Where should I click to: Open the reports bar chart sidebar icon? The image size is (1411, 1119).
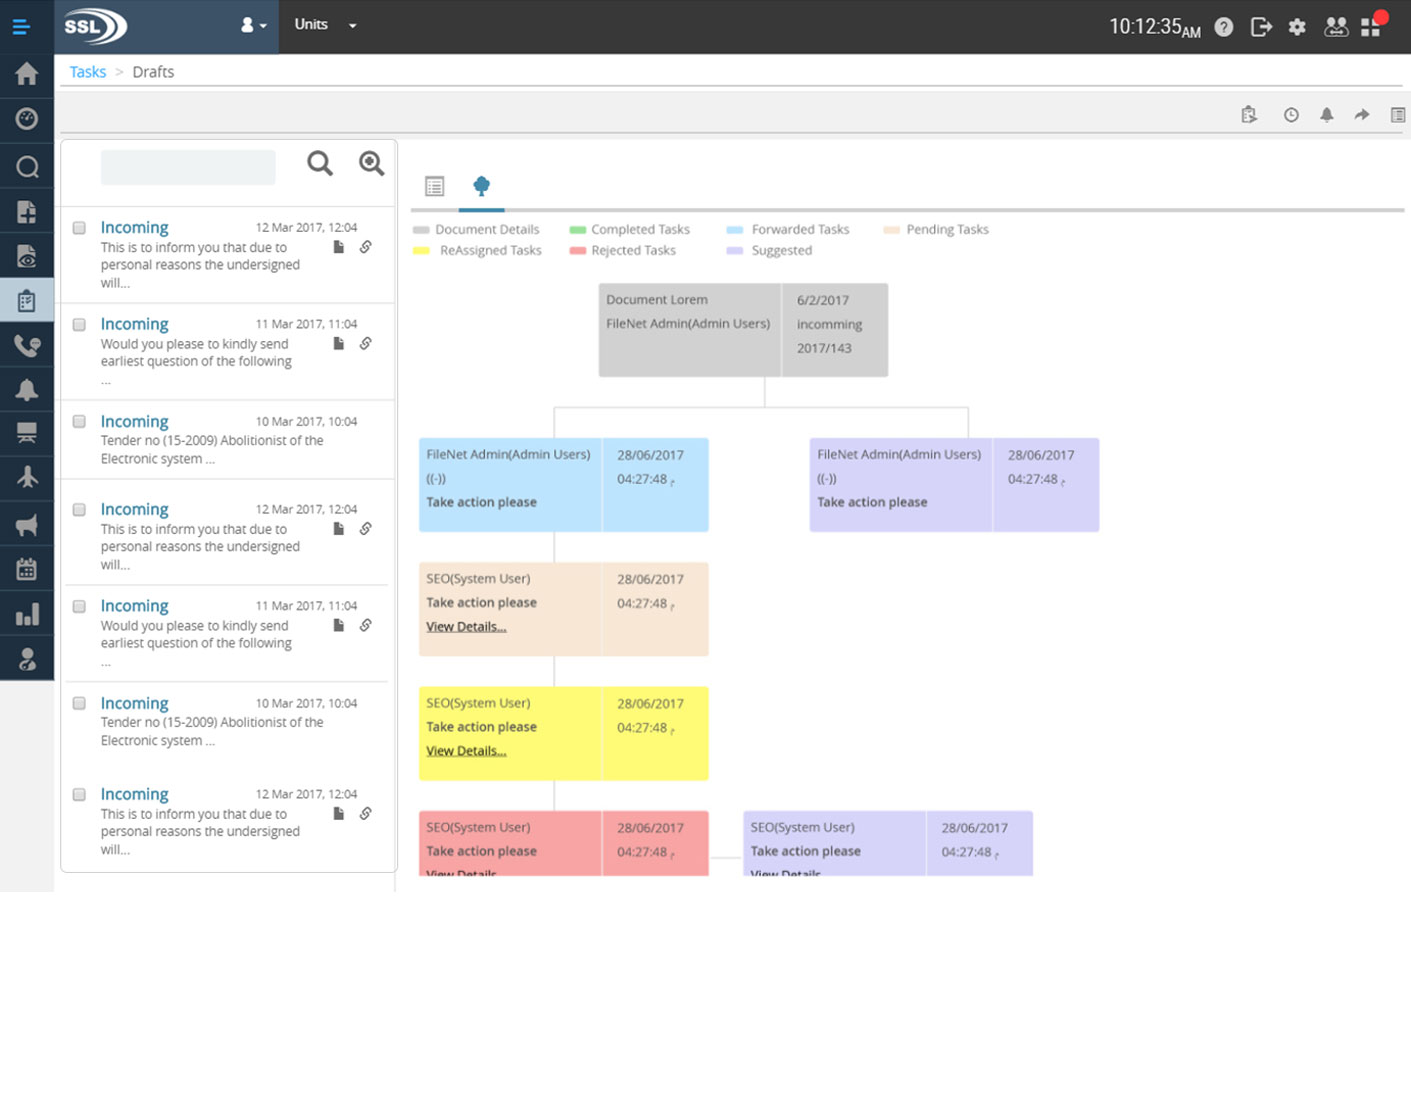pos(27,614)
